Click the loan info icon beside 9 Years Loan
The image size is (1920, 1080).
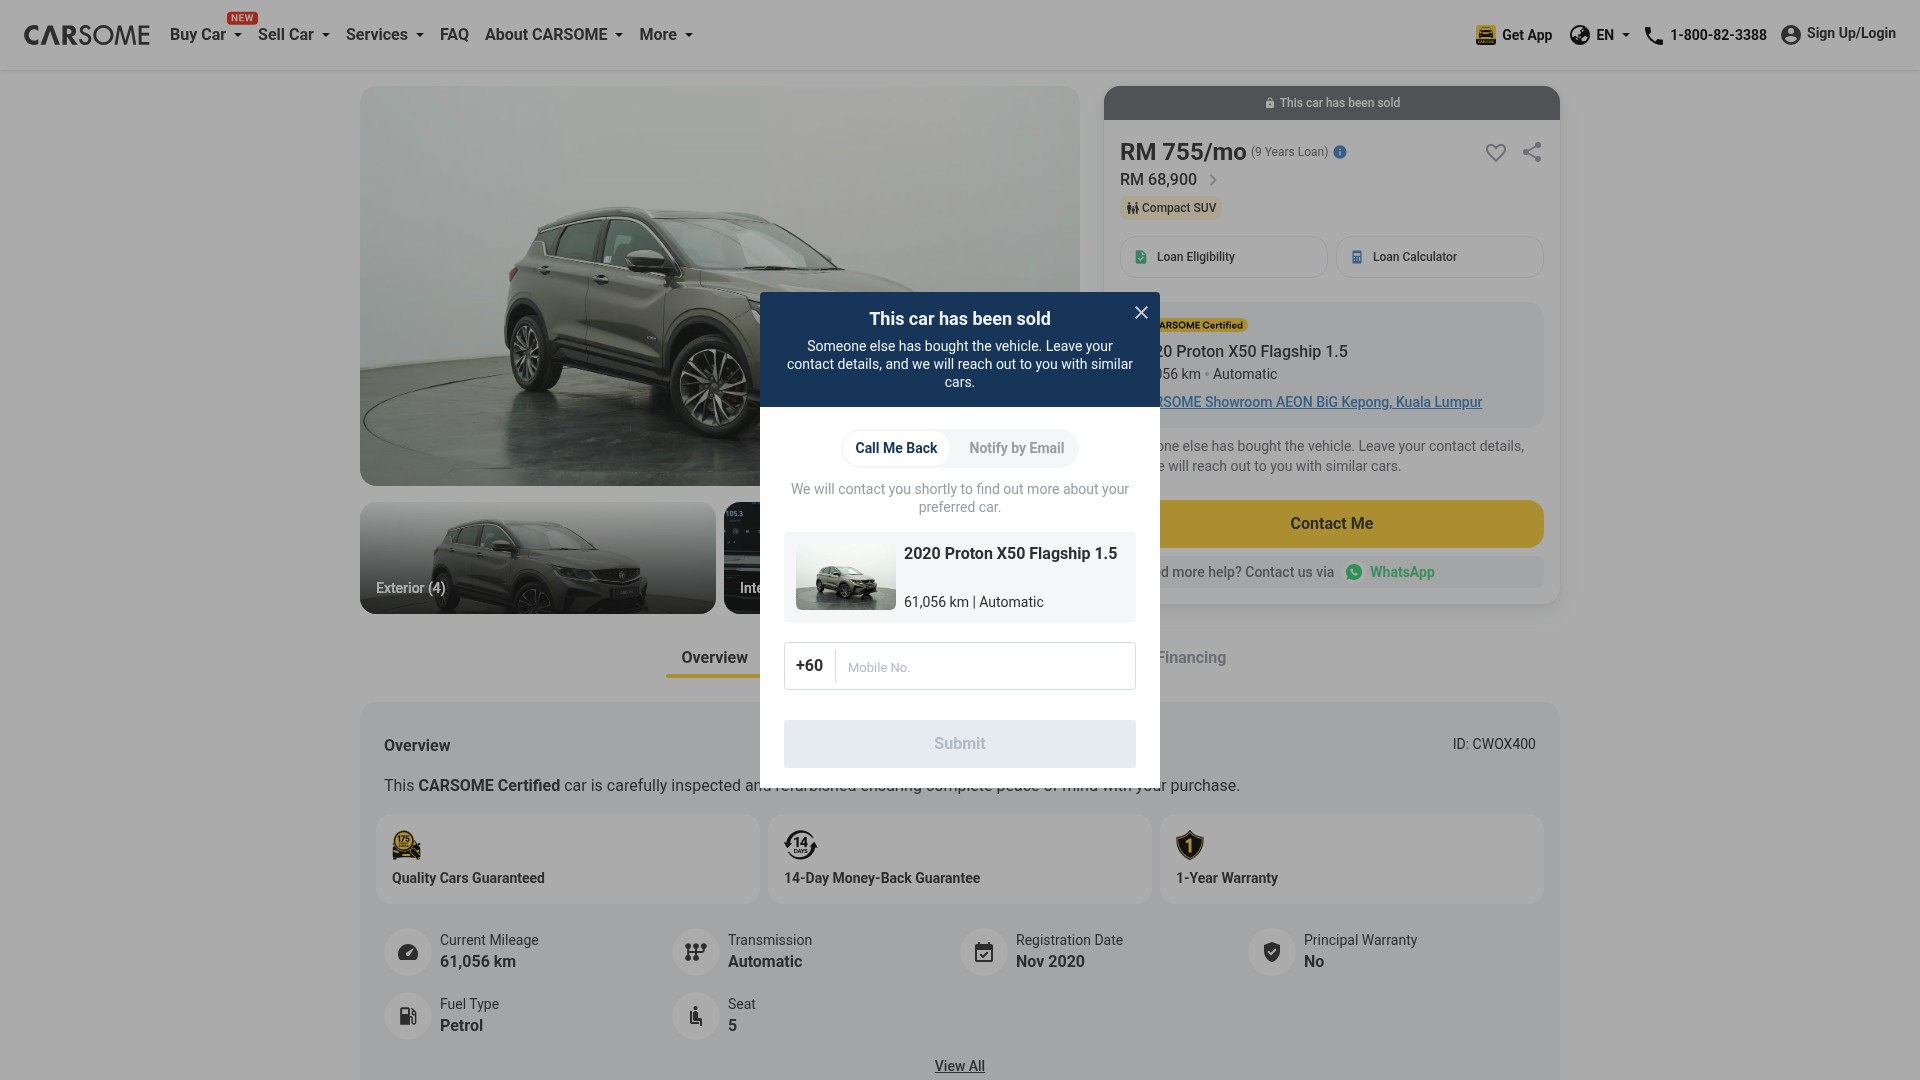click(1340, 152)
